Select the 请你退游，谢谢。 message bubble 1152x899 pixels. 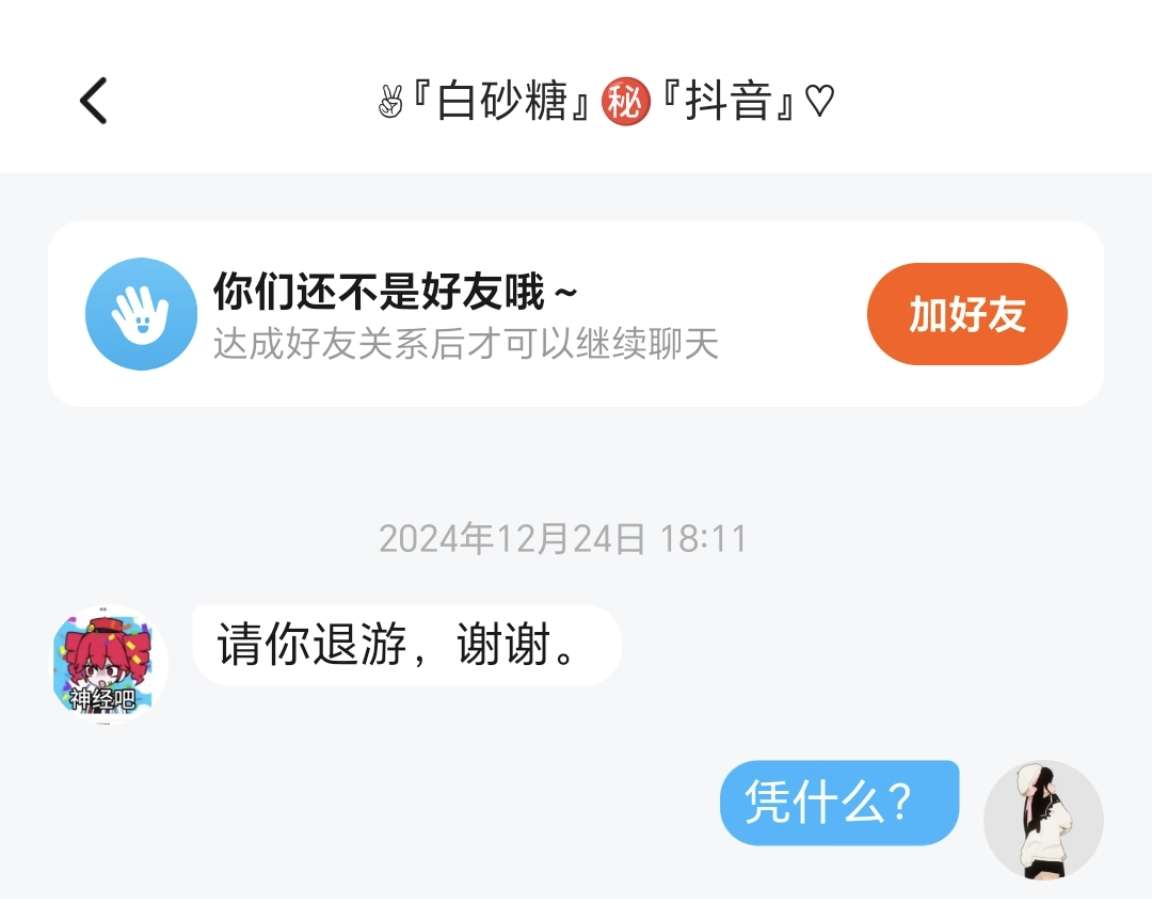pyautogui.click(x=407, y=646)
